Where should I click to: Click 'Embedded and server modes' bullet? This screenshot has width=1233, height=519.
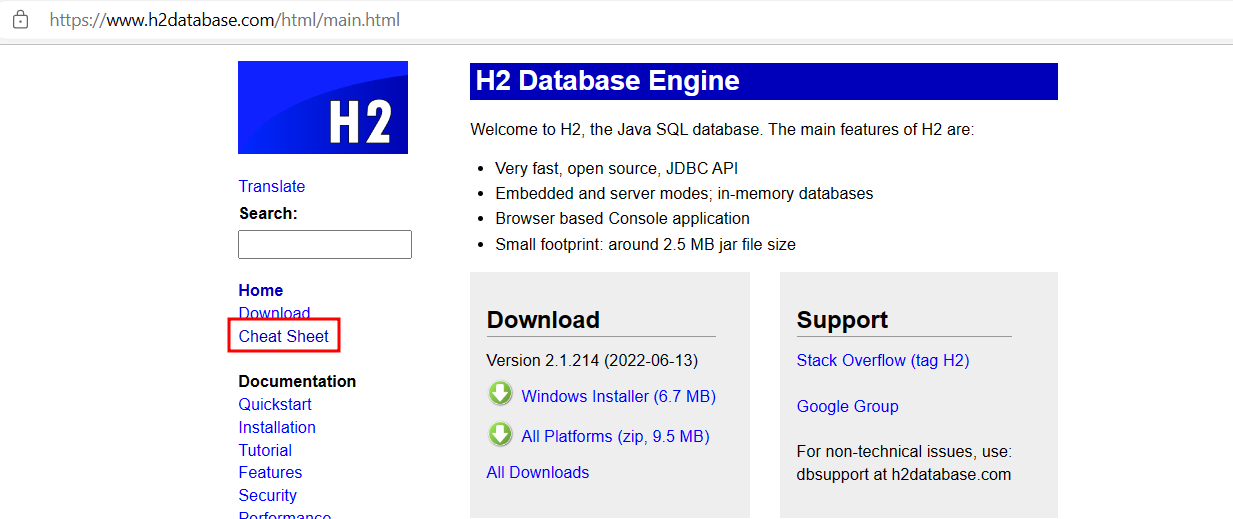click(x=684, y=193)
